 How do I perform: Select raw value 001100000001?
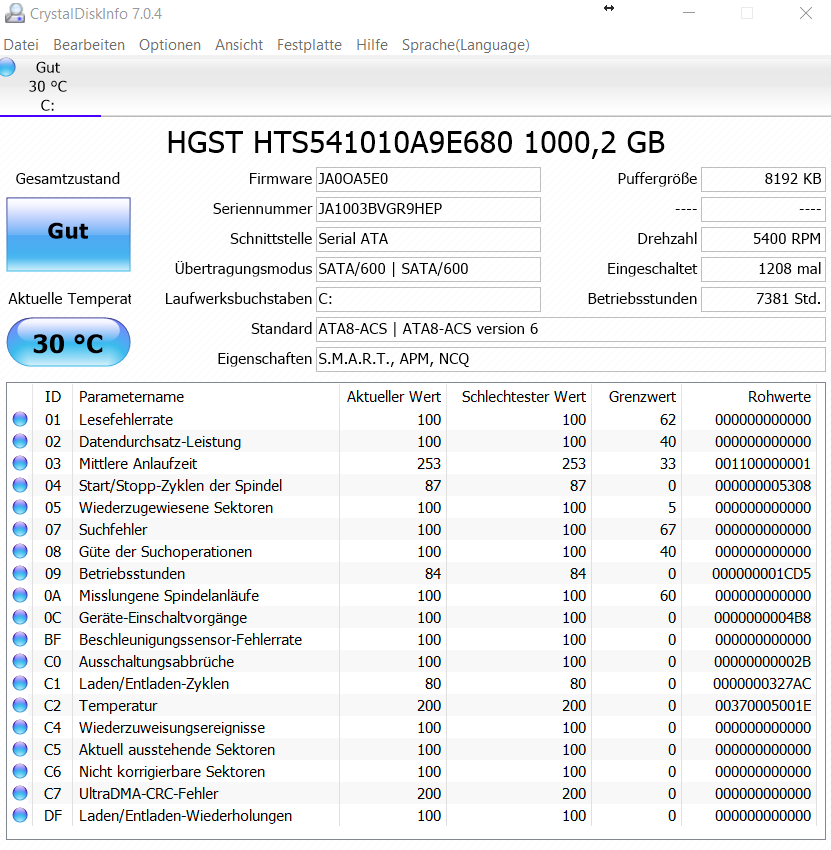763,463
